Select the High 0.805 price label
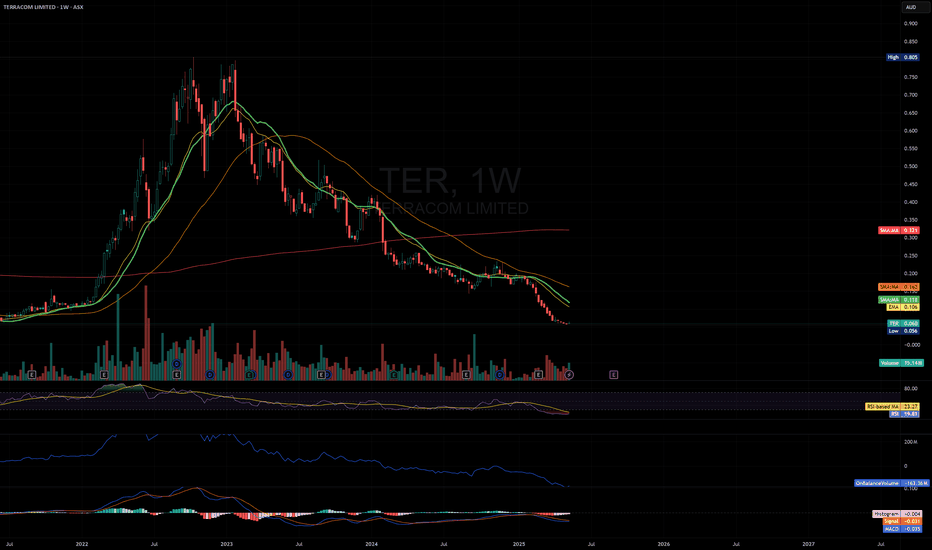The image size is (932, 550). (902, 57)
